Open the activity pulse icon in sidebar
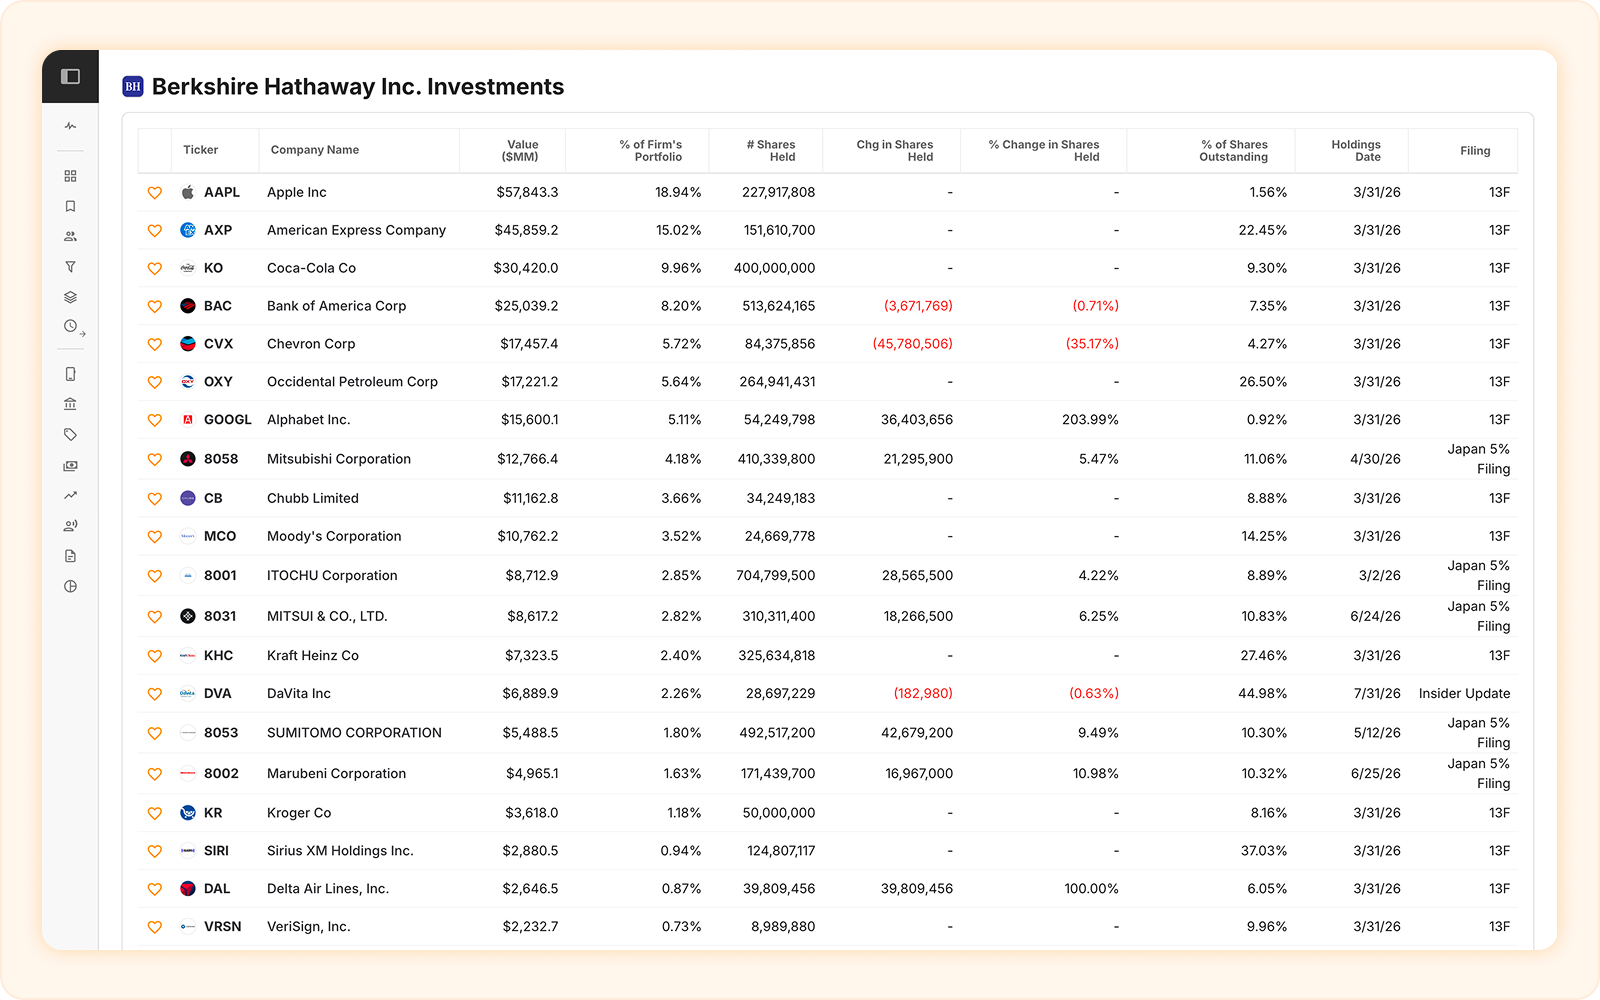This screenshot has width=1600, height=1000. click(70, 126)
